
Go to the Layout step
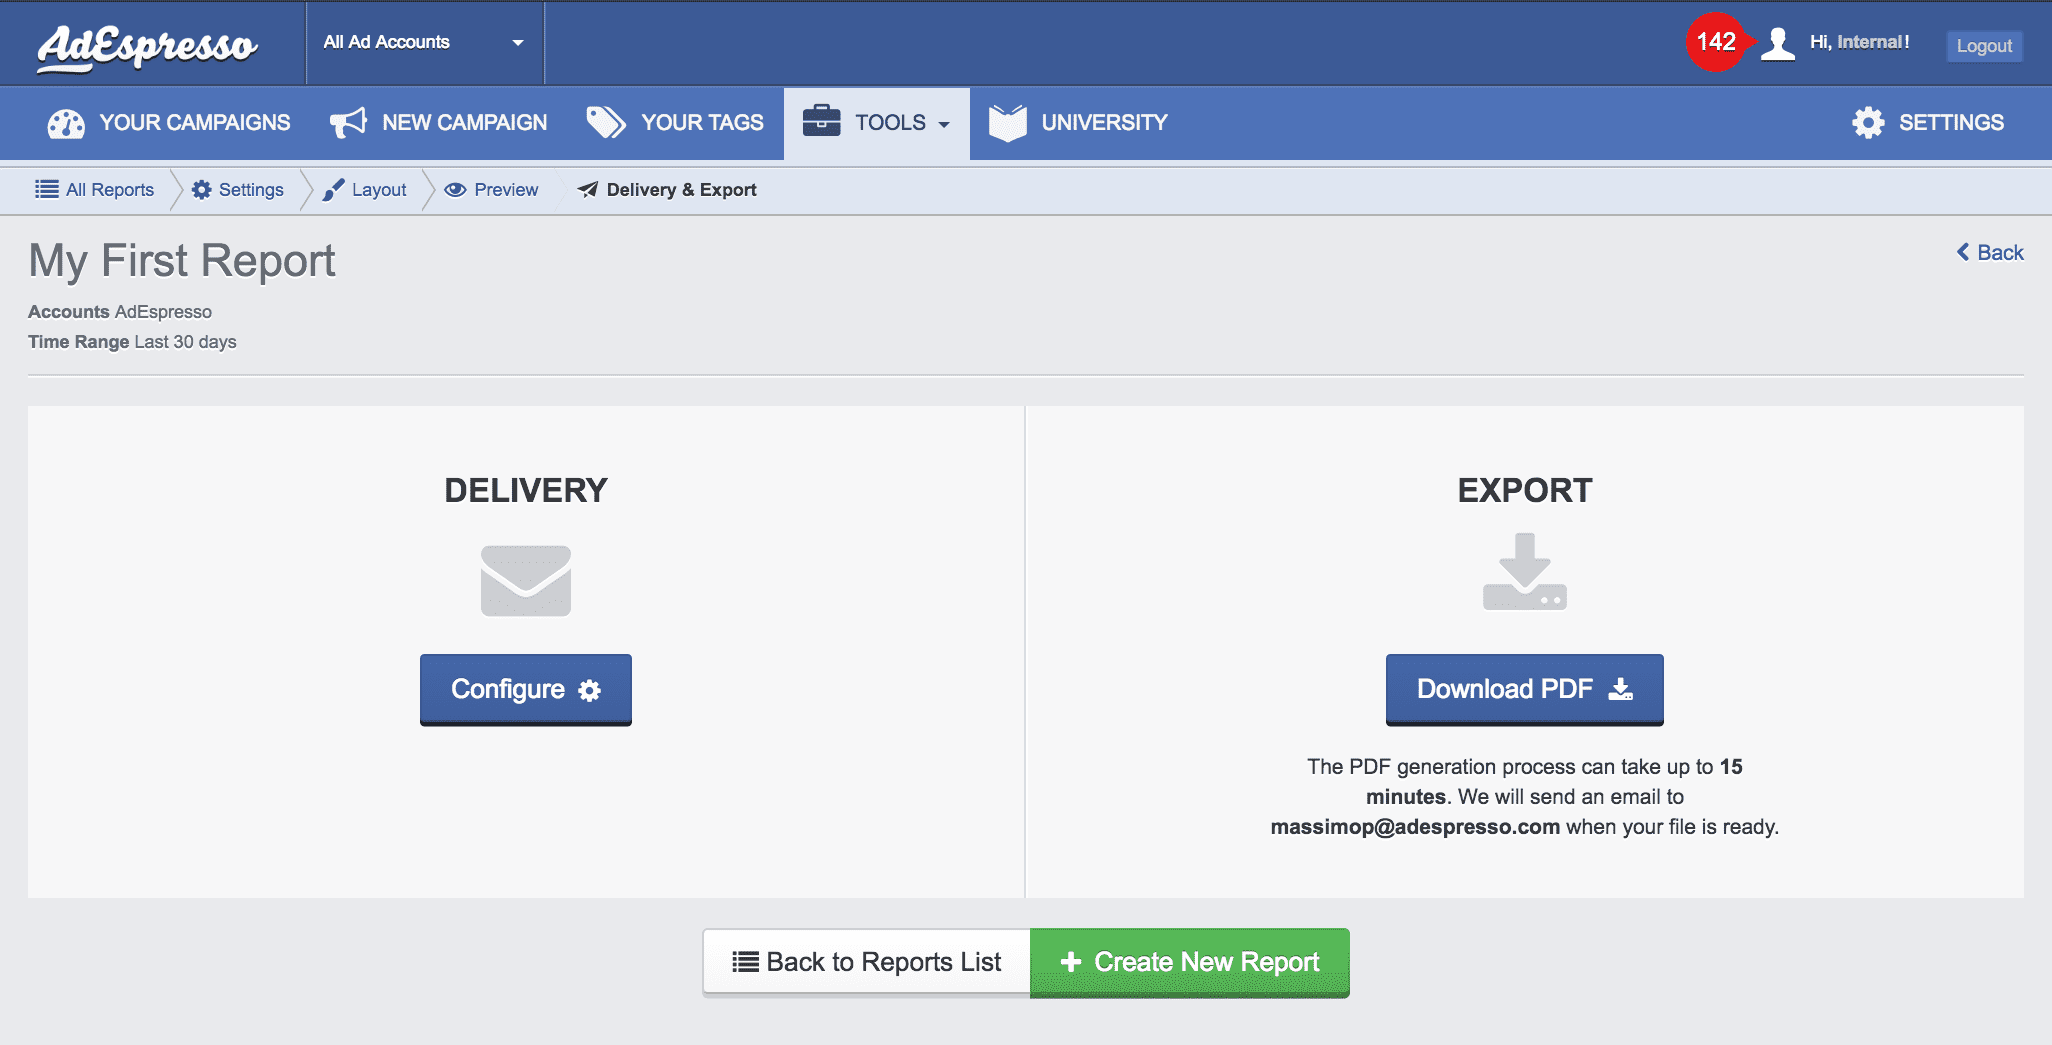[364, 189]
